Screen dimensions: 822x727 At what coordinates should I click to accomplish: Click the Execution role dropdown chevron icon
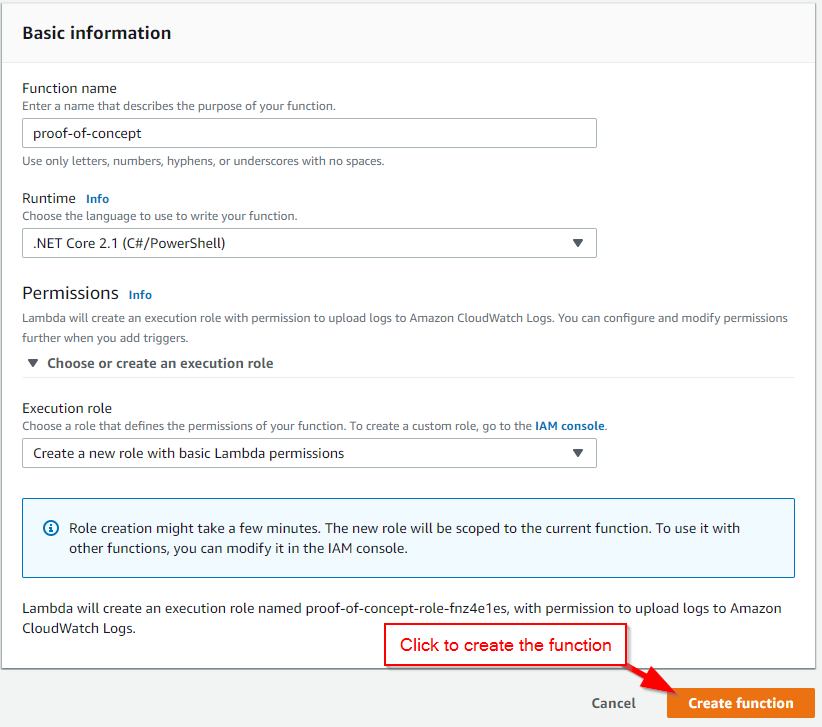(578, 453)
